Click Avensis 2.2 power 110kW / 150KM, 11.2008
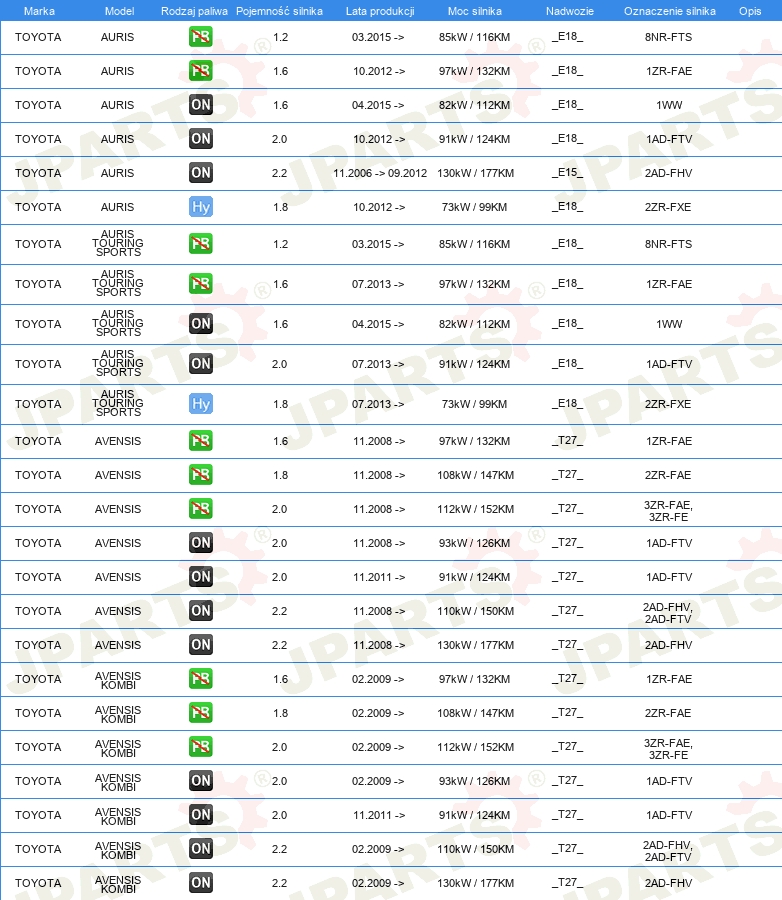This screenshot has width=782, height=900. pyautogui.click(x=475, y=611)
